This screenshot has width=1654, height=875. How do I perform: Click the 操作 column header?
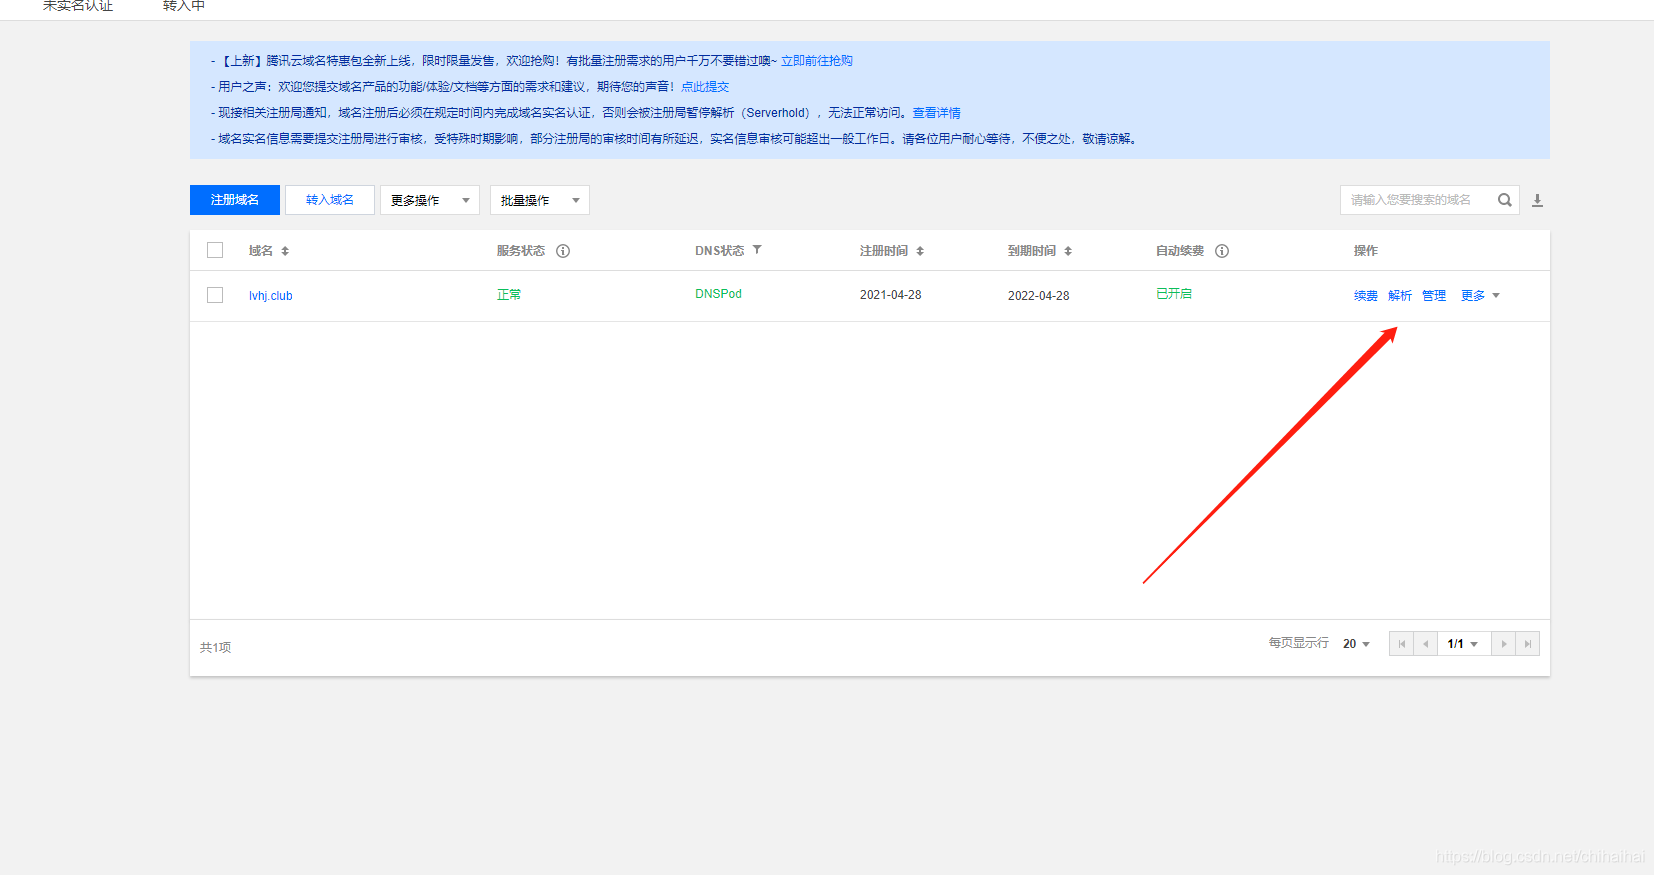[1366, 251]
